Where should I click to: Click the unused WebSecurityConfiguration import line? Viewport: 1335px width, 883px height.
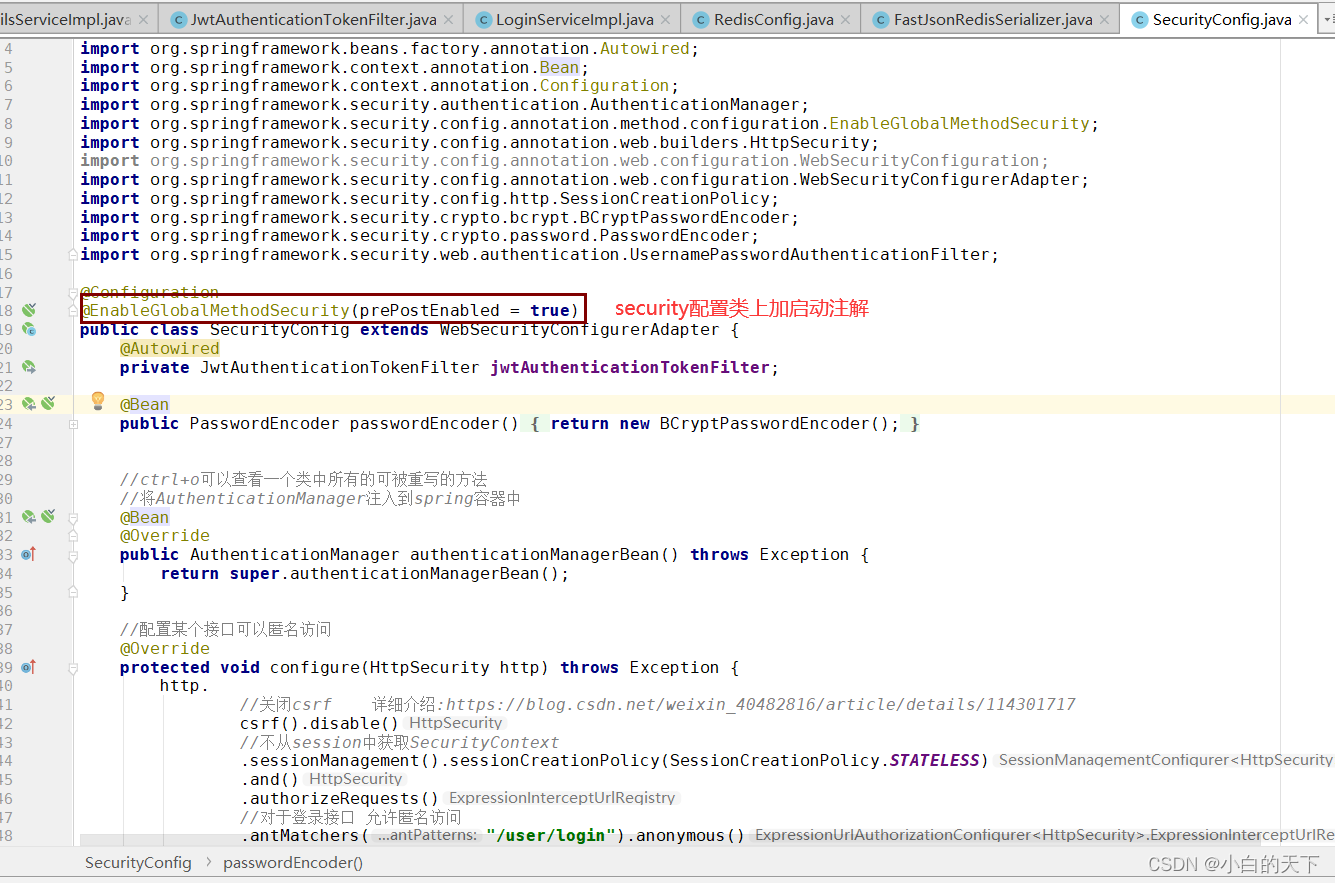pos(564,160)
